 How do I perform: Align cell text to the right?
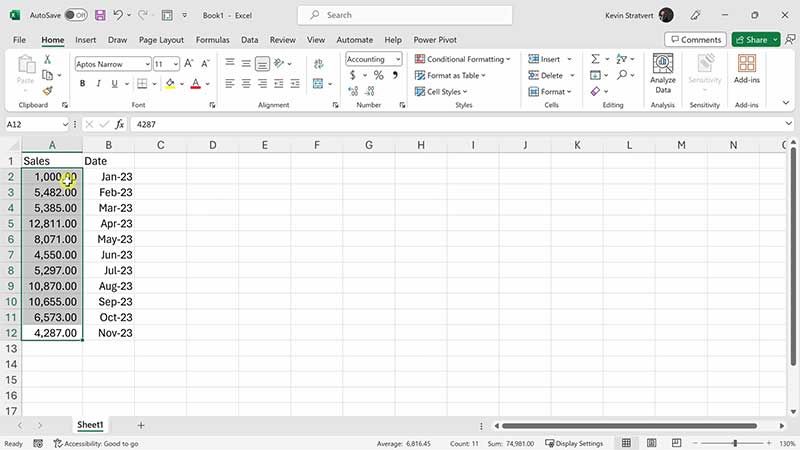coord(262,83)
